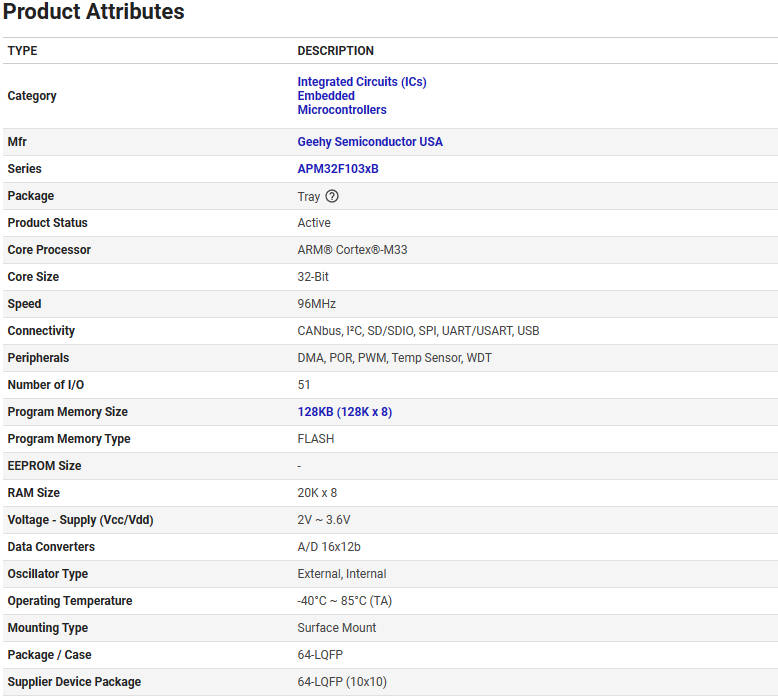This screenshot has width=778, height=700.
Task: Open the Integrated Circuits (ICs) category link
Action: click(361, 82)
